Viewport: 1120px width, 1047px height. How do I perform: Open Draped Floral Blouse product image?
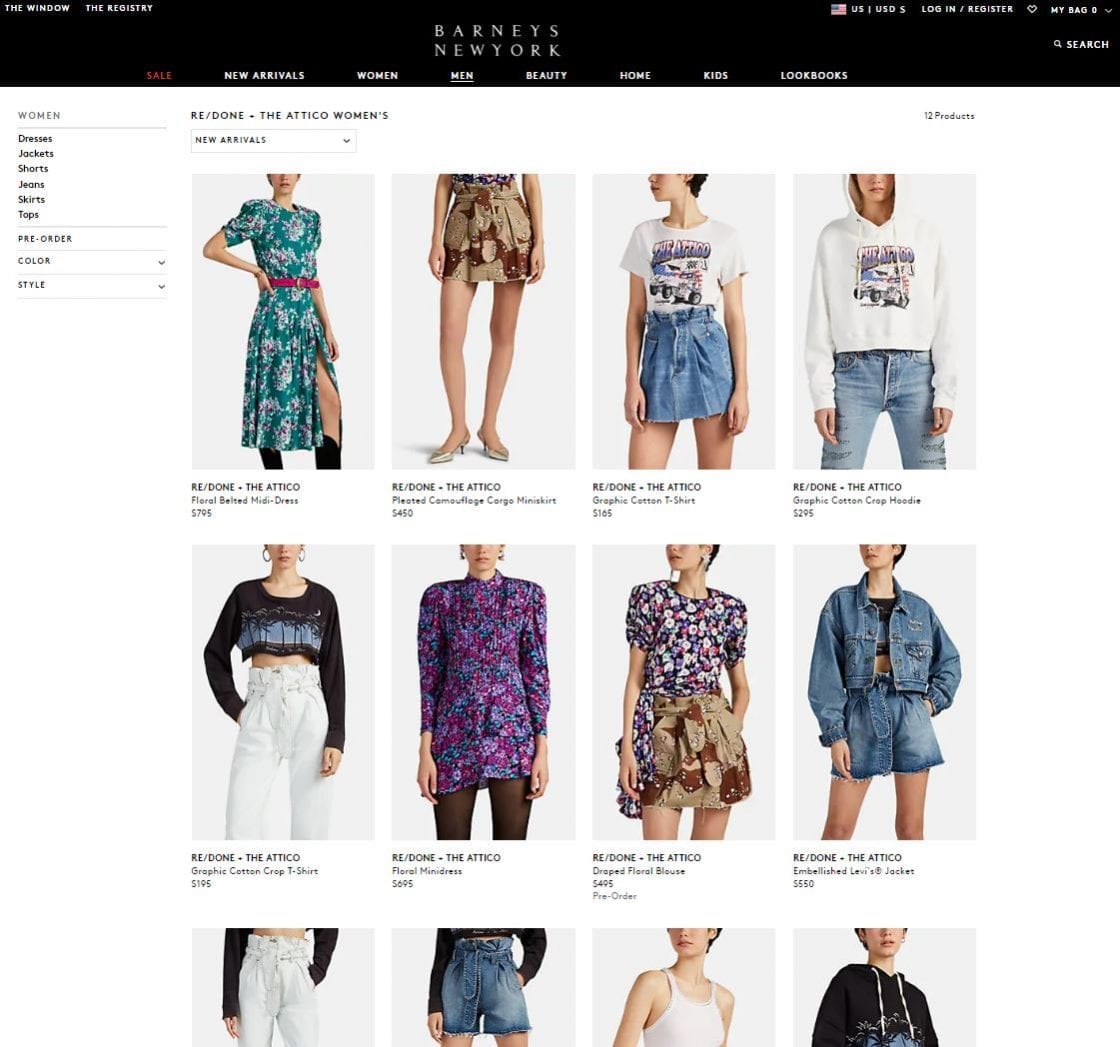point(684,692)
